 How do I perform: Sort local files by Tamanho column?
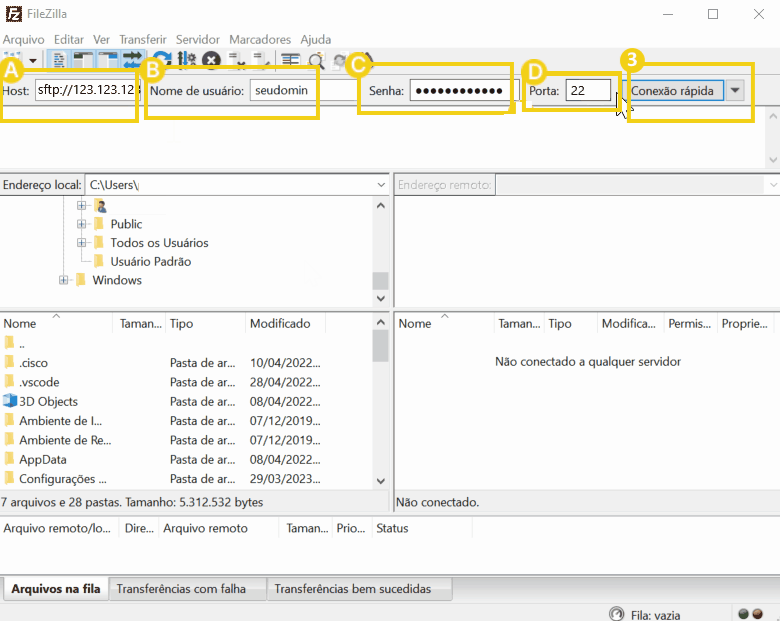click(x=140, y=323)
